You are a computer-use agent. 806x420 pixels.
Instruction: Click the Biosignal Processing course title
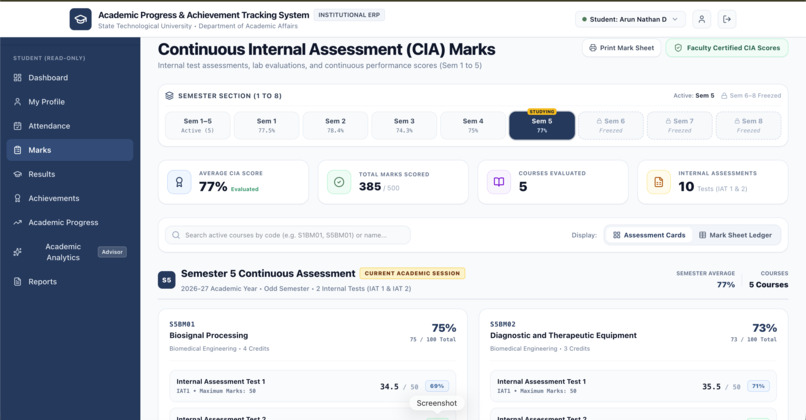tap(209, 335)
